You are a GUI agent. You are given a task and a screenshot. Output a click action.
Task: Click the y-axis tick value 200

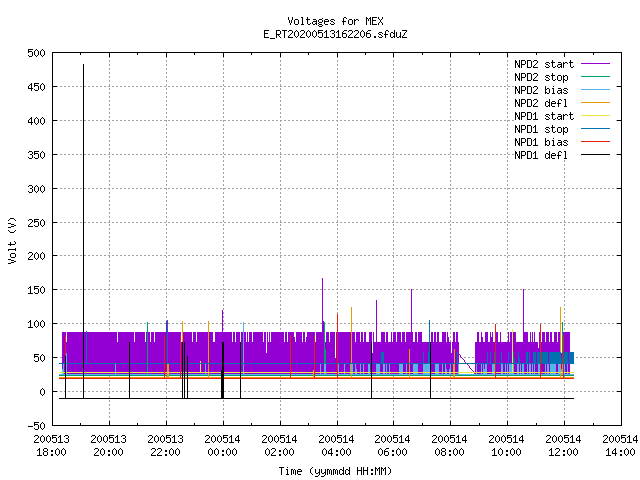[x=36, y=256]
